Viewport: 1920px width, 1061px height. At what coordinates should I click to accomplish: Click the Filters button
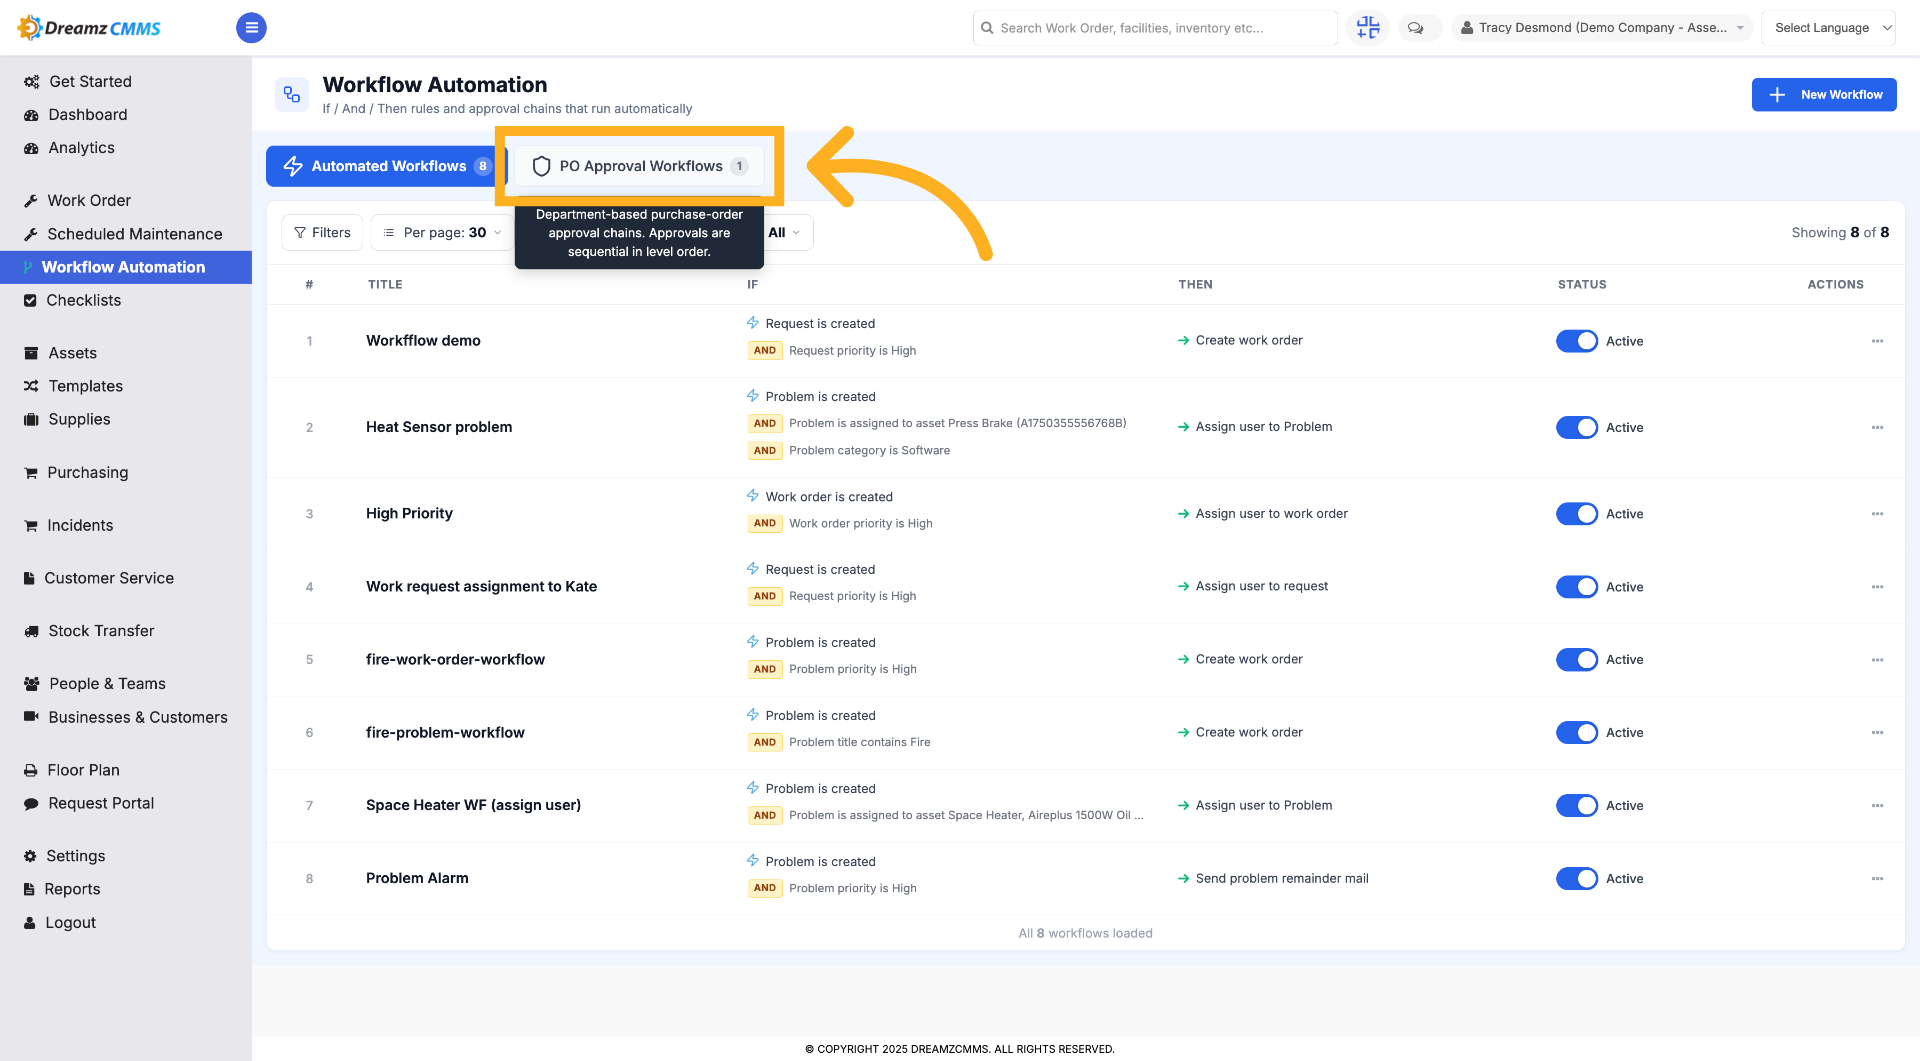coord(322,233)
